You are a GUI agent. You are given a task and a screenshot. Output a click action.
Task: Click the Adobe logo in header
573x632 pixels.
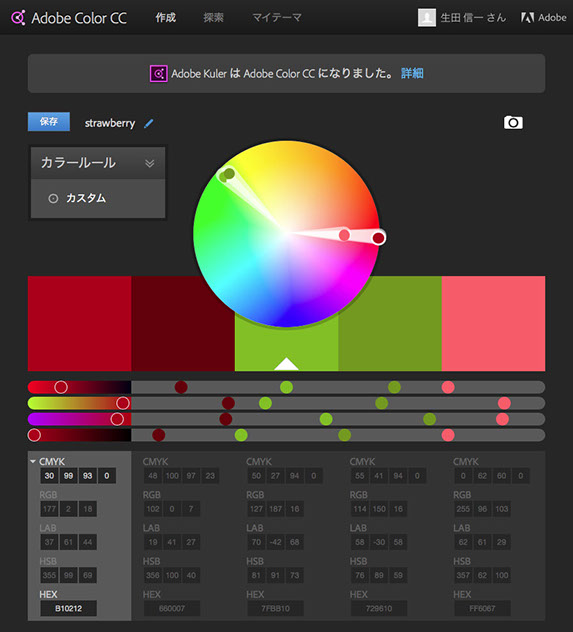tap(543, 18)
